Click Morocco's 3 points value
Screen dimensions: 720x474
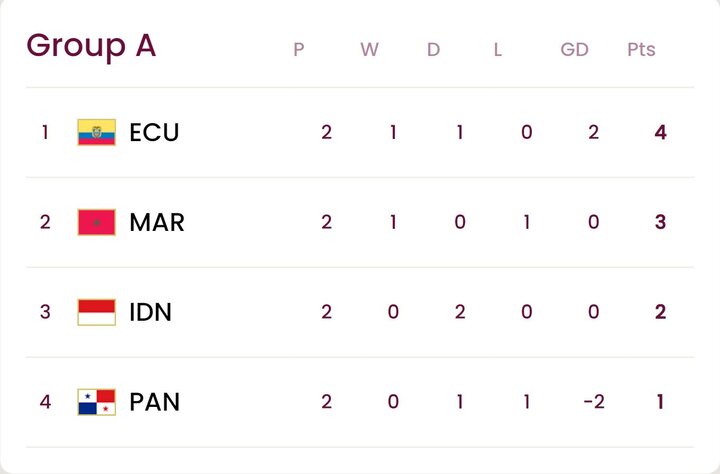point(660,222)
